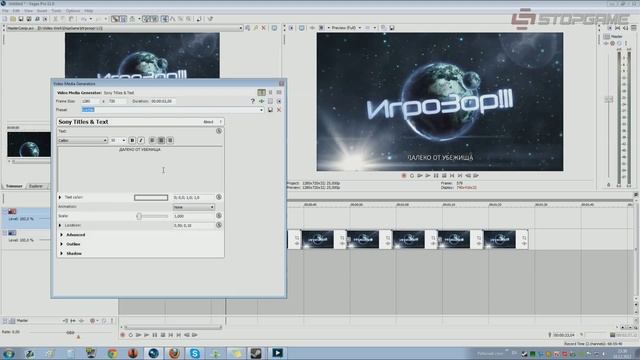Open the Preset dropdown in the Media Generator
640x360 pixels.
(261, 110)
